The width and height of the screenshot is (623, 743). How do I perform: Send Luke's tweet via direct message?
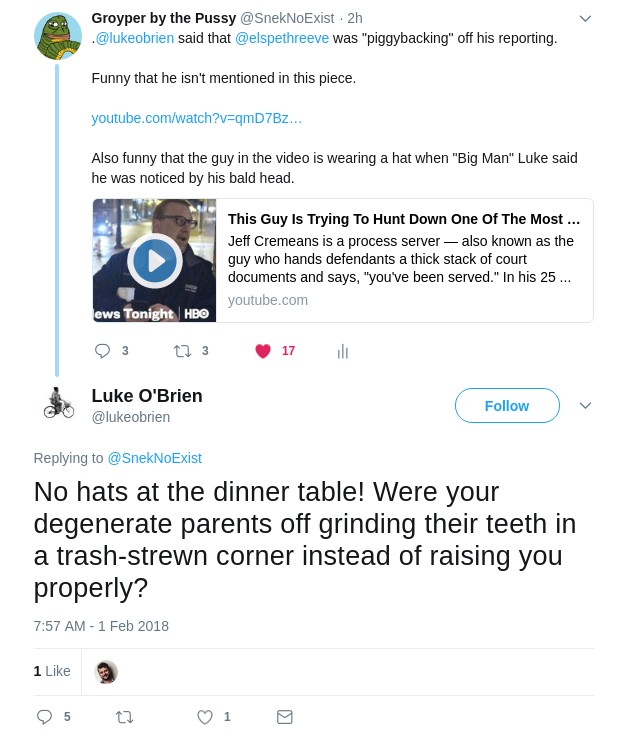285,717
